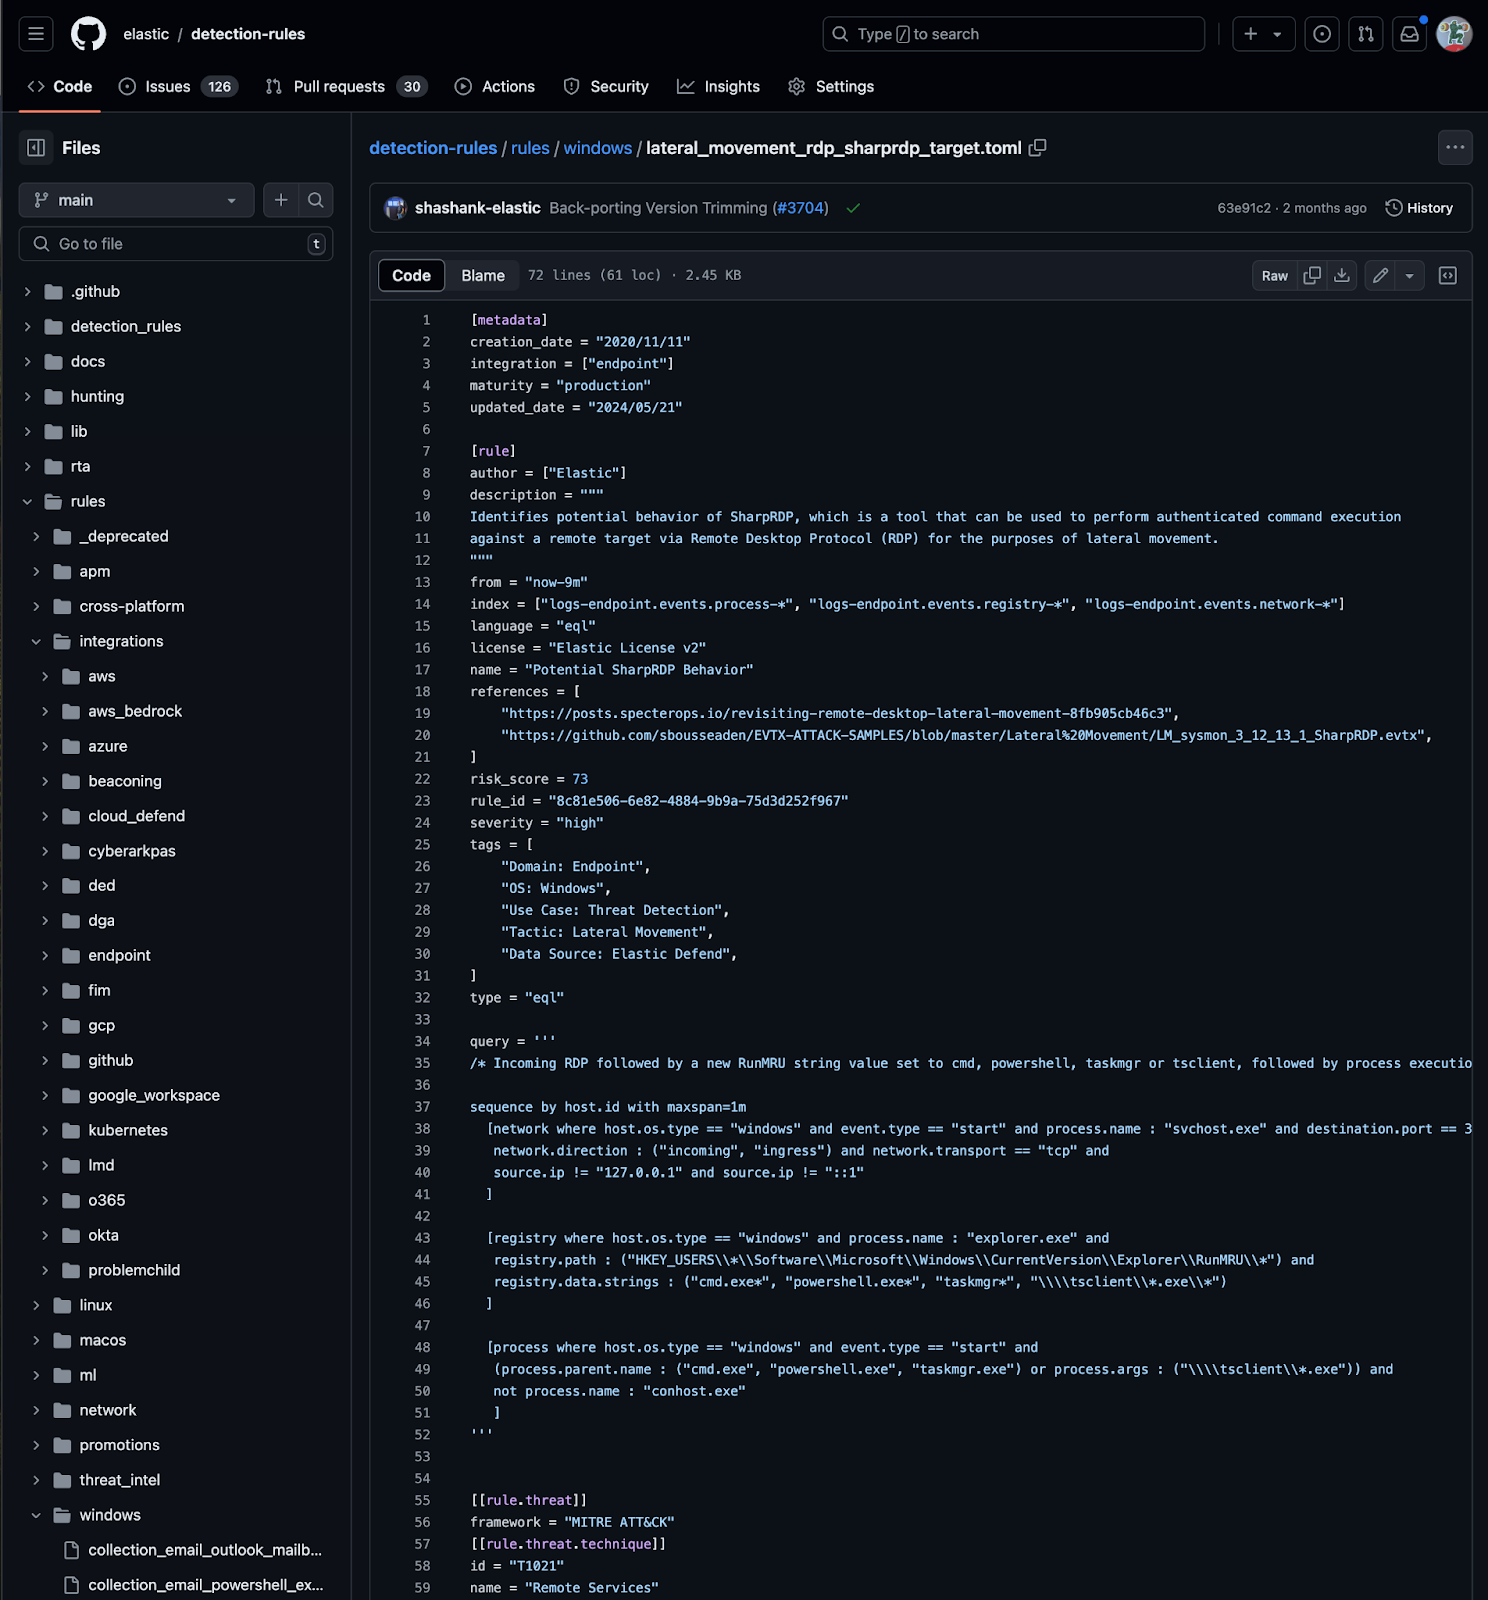Viewport: 1488px width, 1600px height.
Task: View commit History
Action: (1419, 208)
